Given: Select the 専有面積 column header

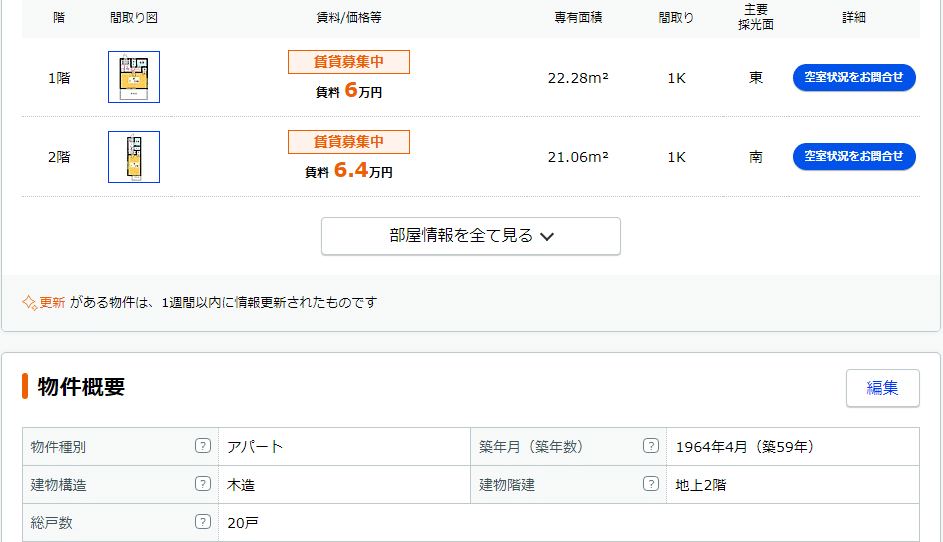Looking at the screenshot, I should click(578, 18).
